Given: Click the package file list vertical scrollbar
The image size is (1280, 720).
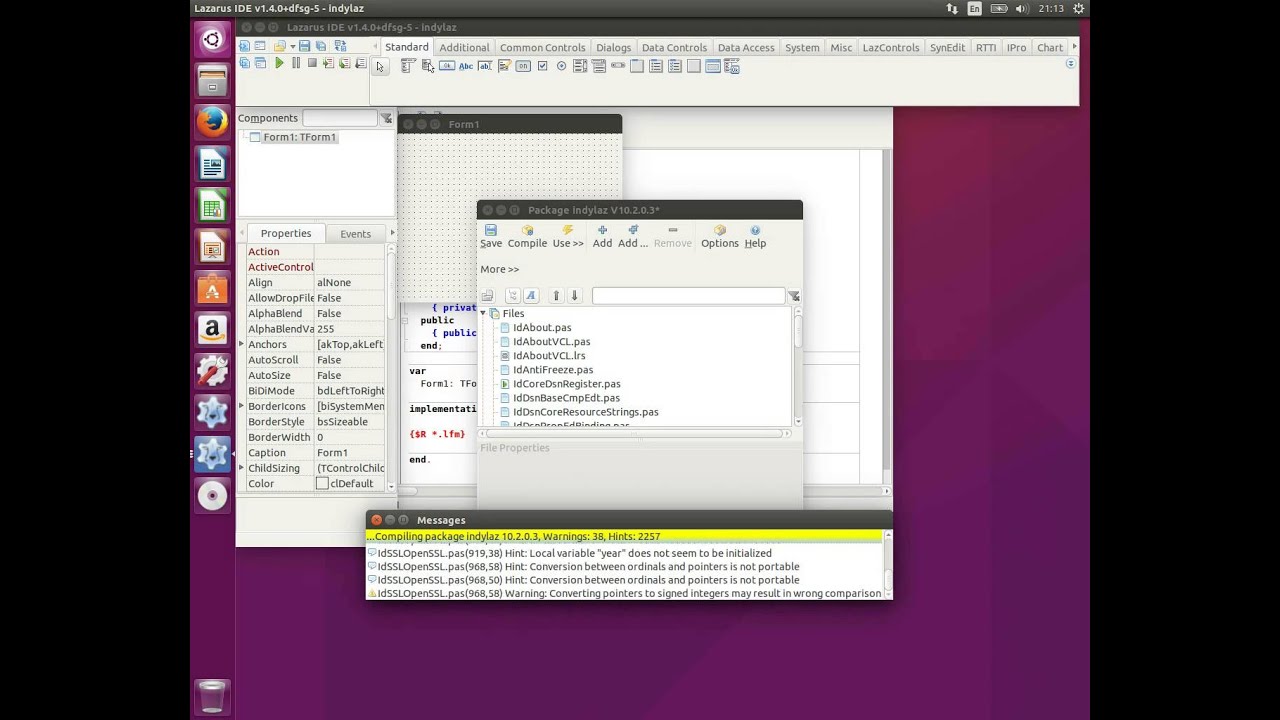Looking at the screenshot, I should click(797, 365).
